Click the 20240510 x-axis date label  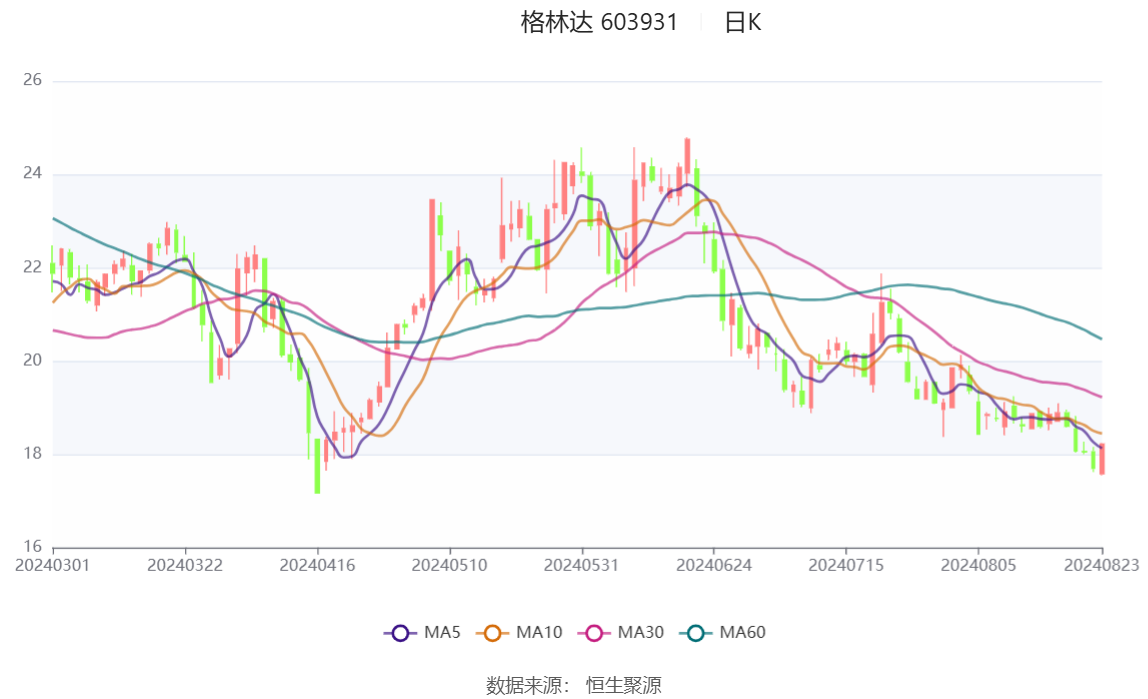(450, 565)
